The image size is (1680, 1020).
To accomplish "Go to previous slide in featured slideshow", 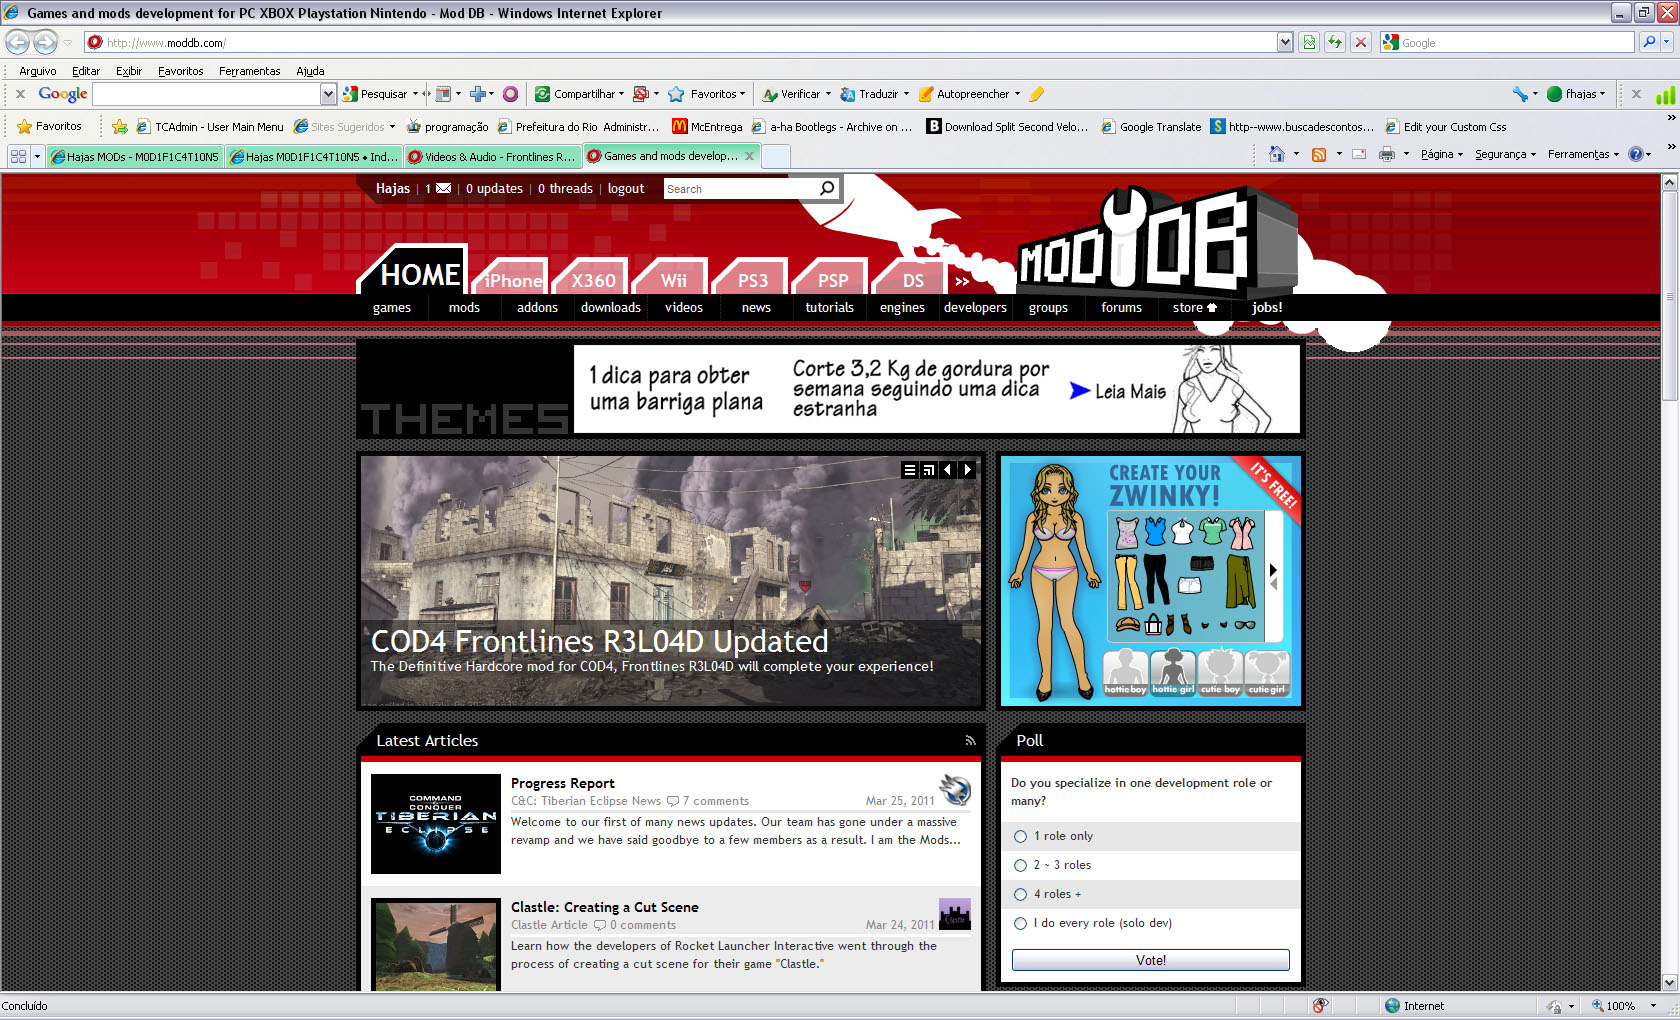I will [x=947, y=470].
